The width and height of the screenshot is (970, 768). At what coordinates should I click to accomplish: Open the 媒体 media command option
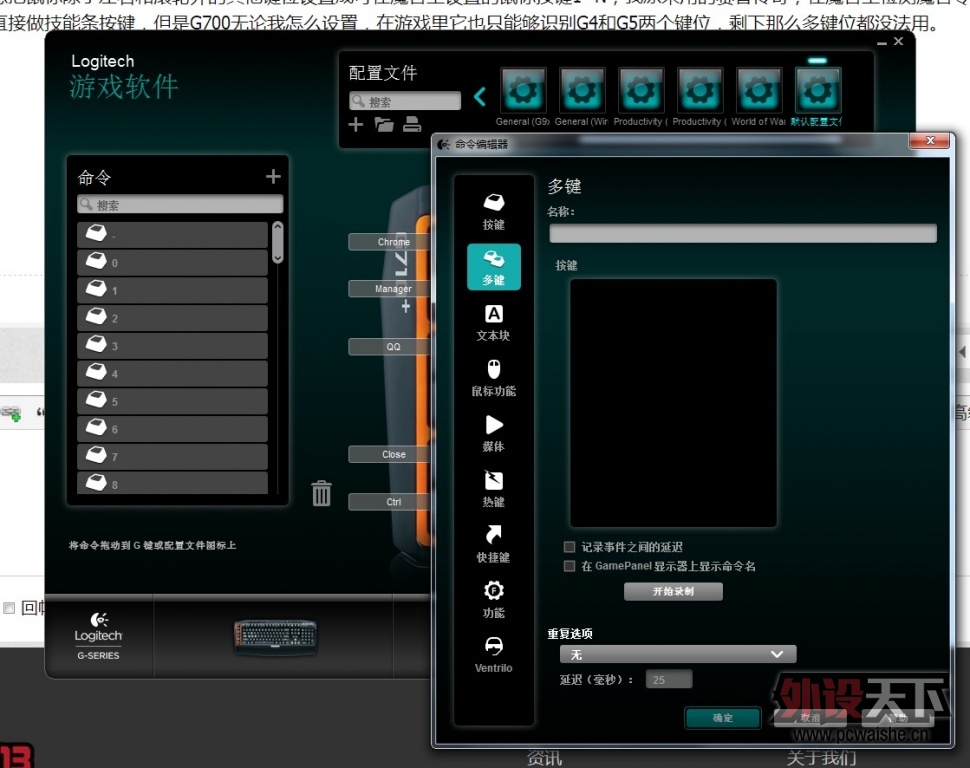493,433
